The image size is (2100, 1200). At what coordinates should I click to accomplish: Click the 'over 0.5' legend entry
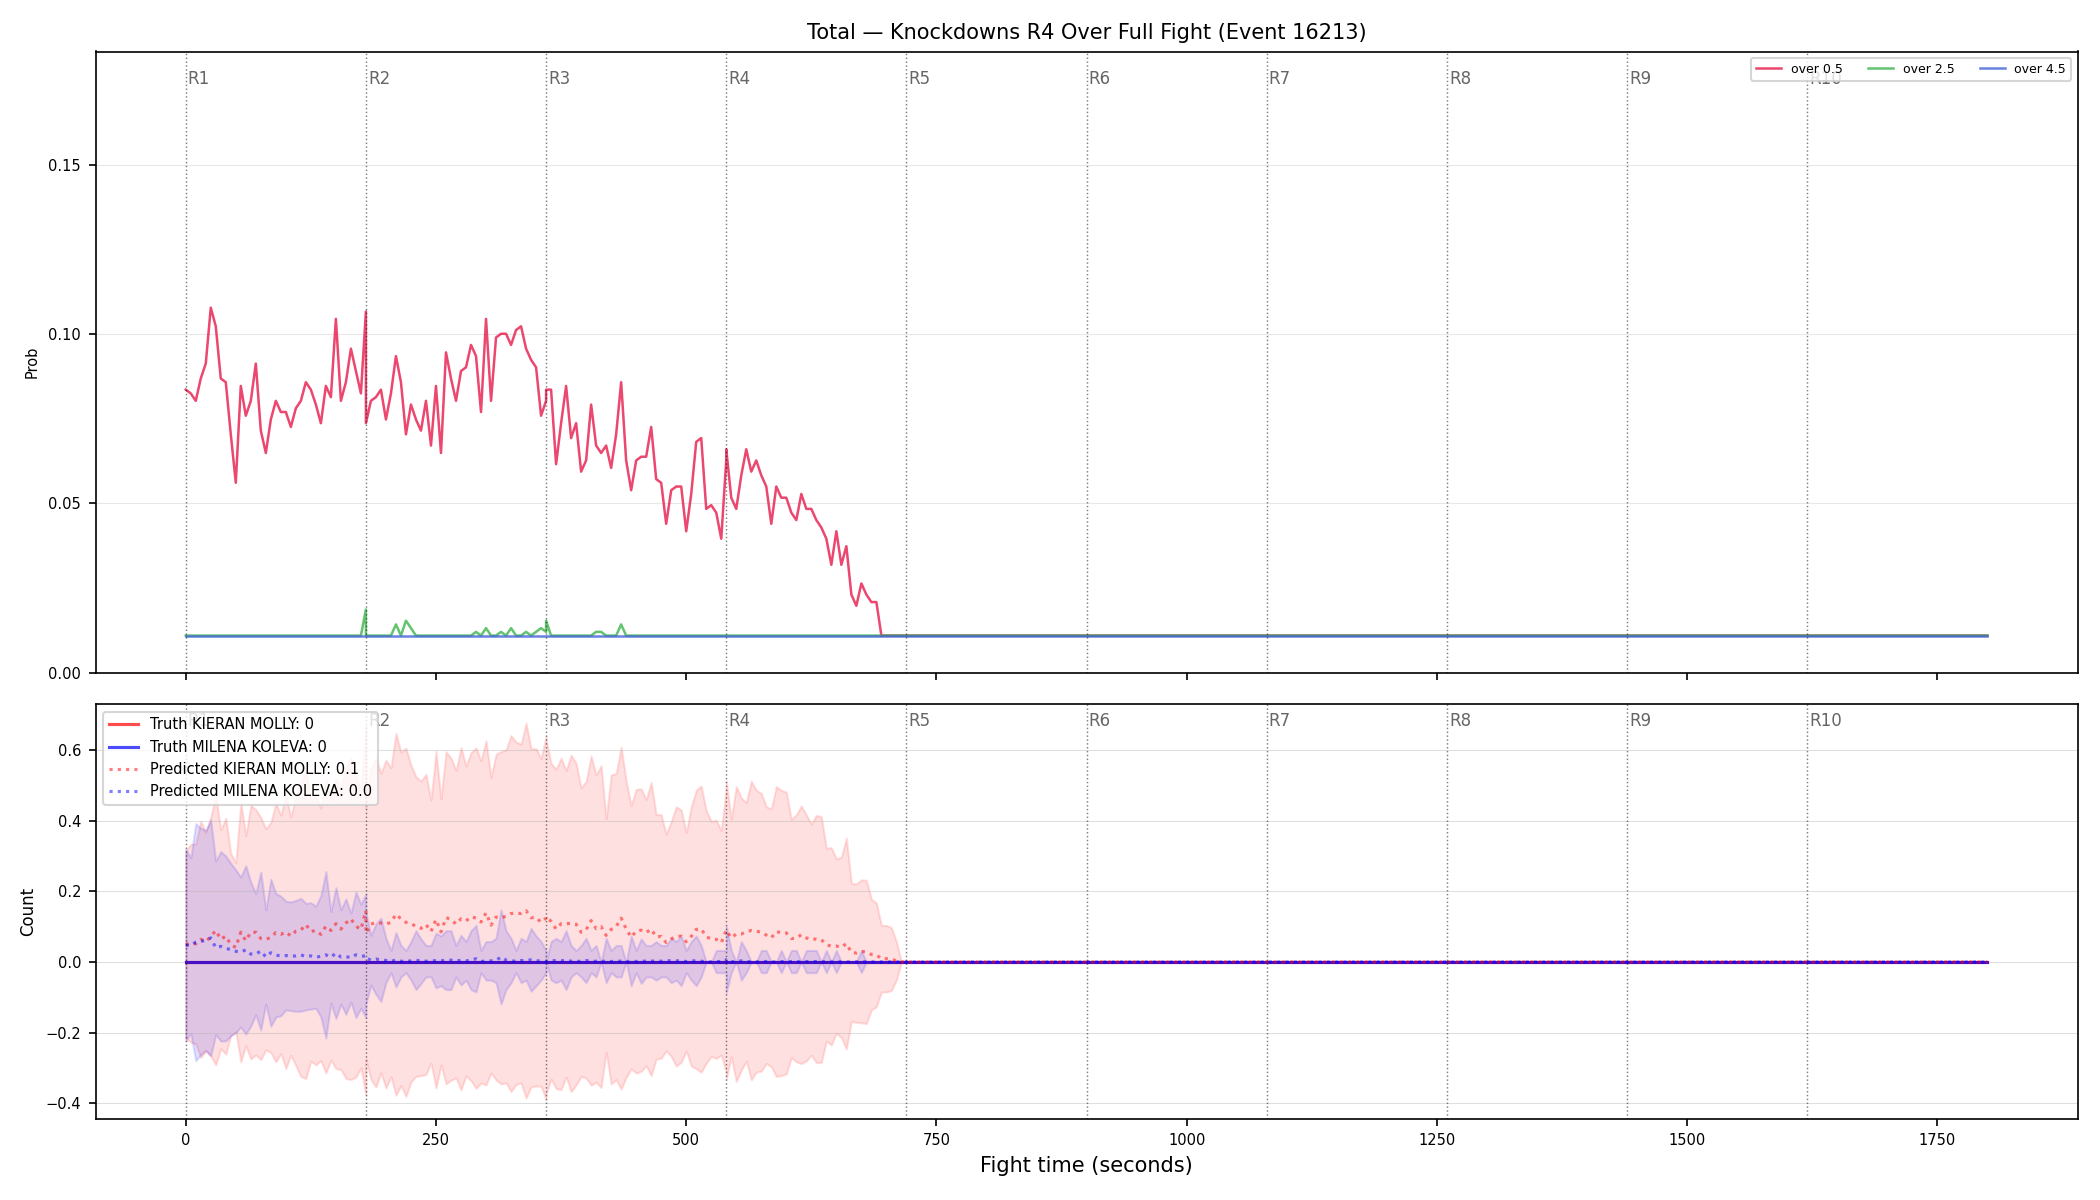[1798, 69]
